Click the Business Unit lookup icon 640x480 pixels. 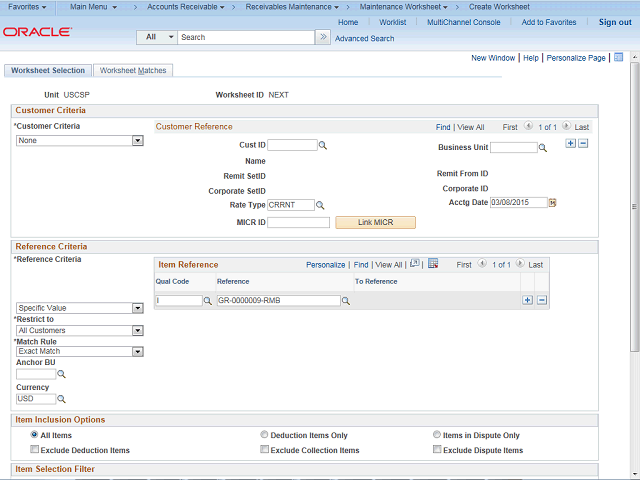pyautogui.click(x=543, y=148)
